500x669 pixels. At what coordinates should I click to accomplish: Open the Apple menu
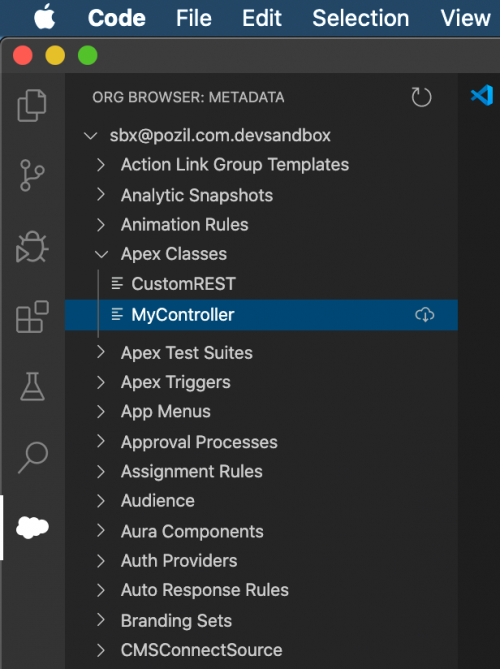pyautogui.click(x=45, y=17)
